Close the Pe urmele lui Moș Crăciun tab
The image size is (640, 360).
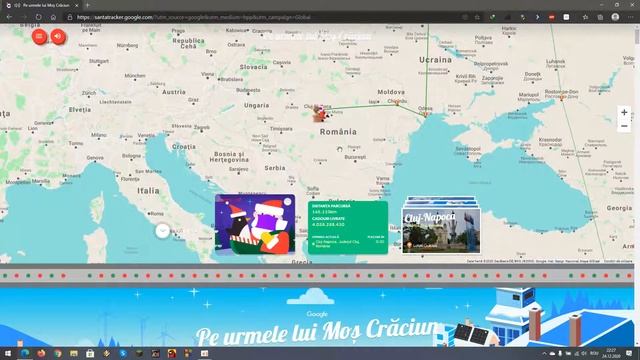77,5
